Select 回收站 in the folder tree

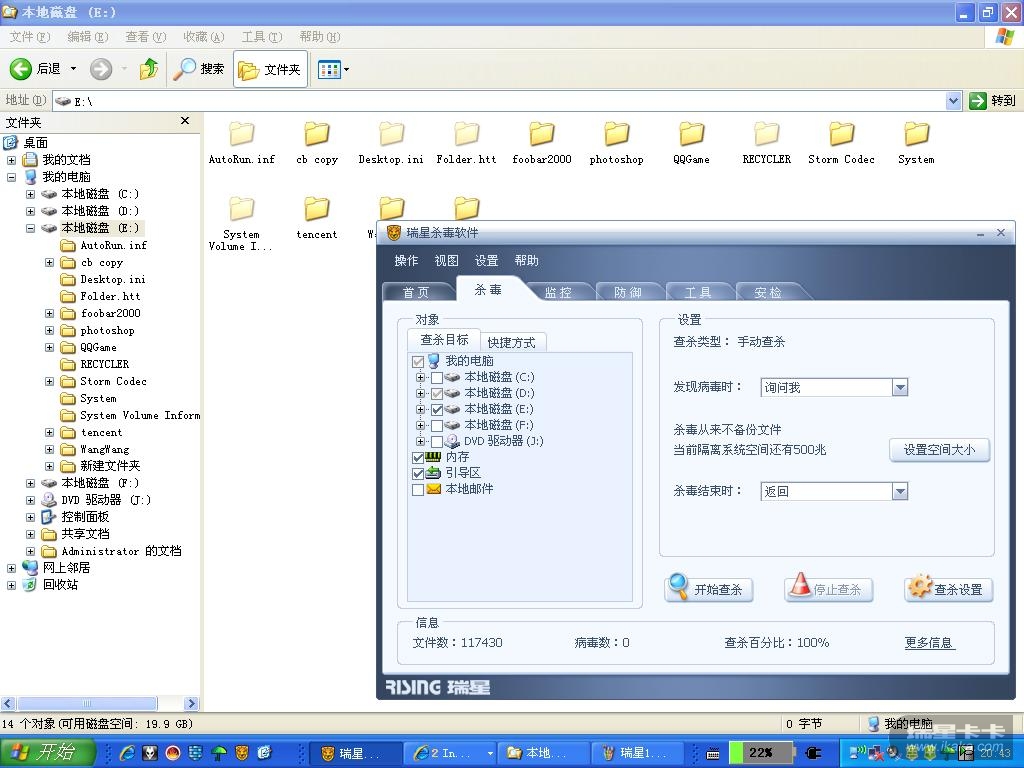[60, 585]
